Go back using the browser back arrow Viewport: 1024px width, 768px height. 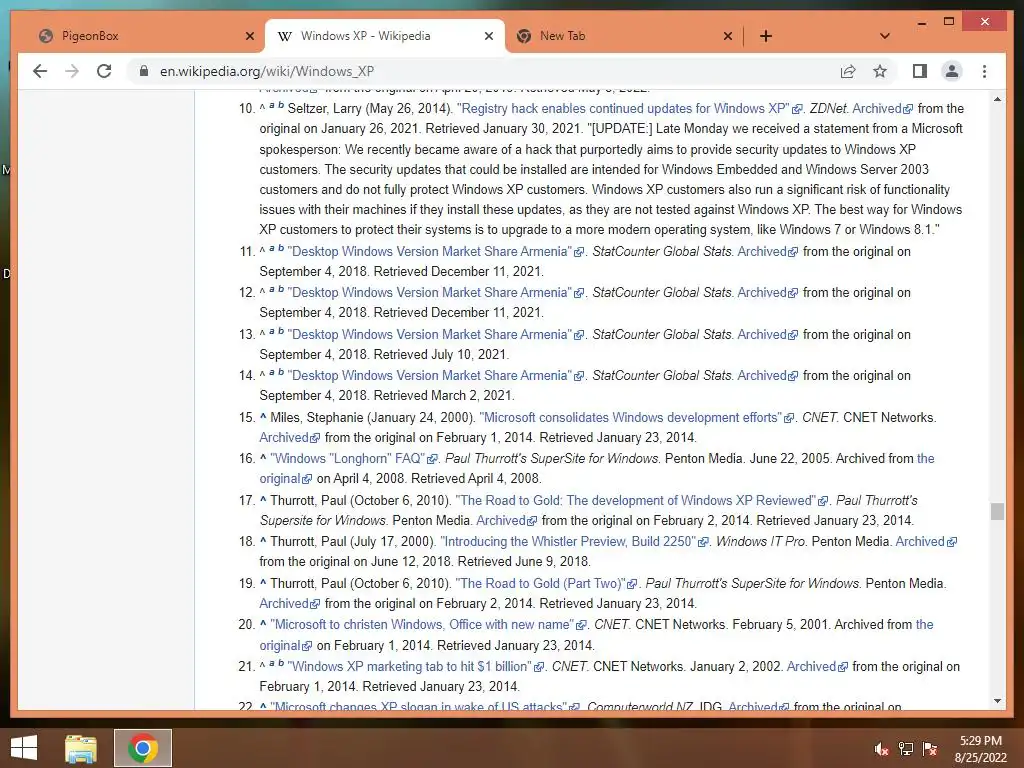click(40, 71)
